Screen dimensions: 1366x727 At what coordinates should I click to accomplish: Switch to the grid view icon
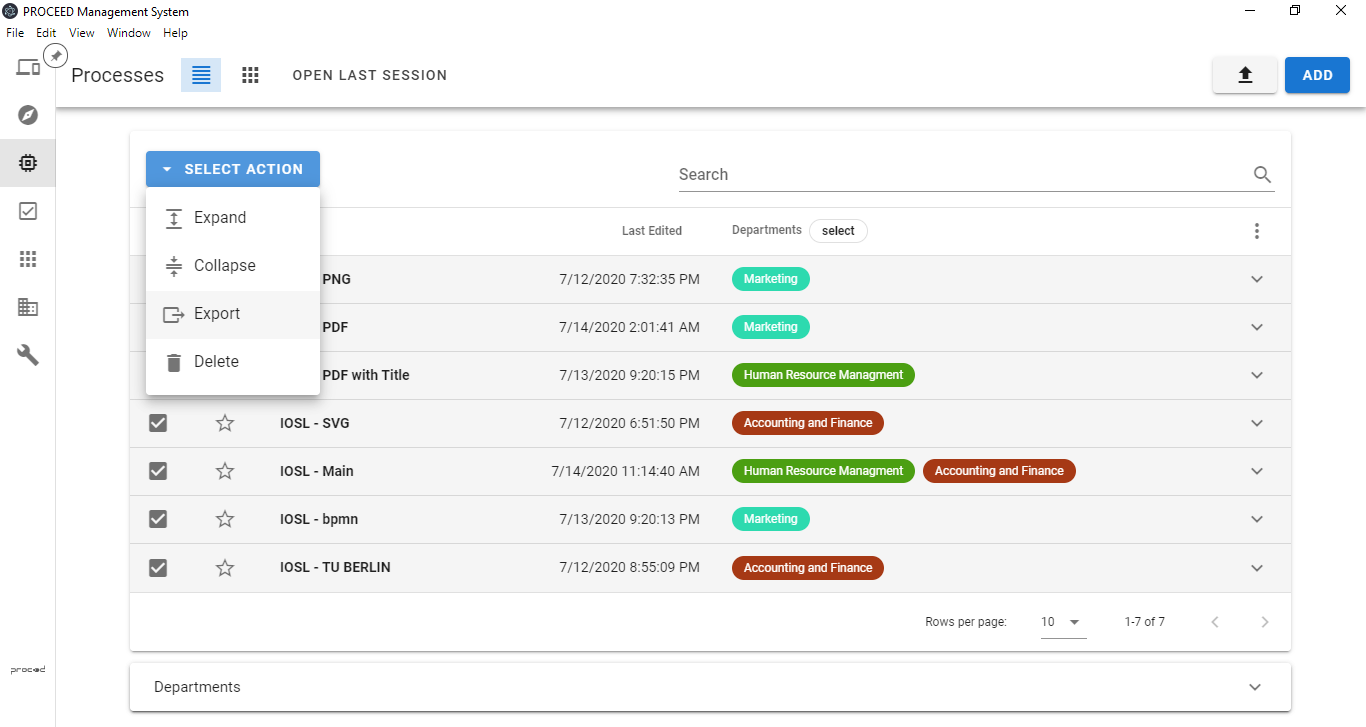250,75
